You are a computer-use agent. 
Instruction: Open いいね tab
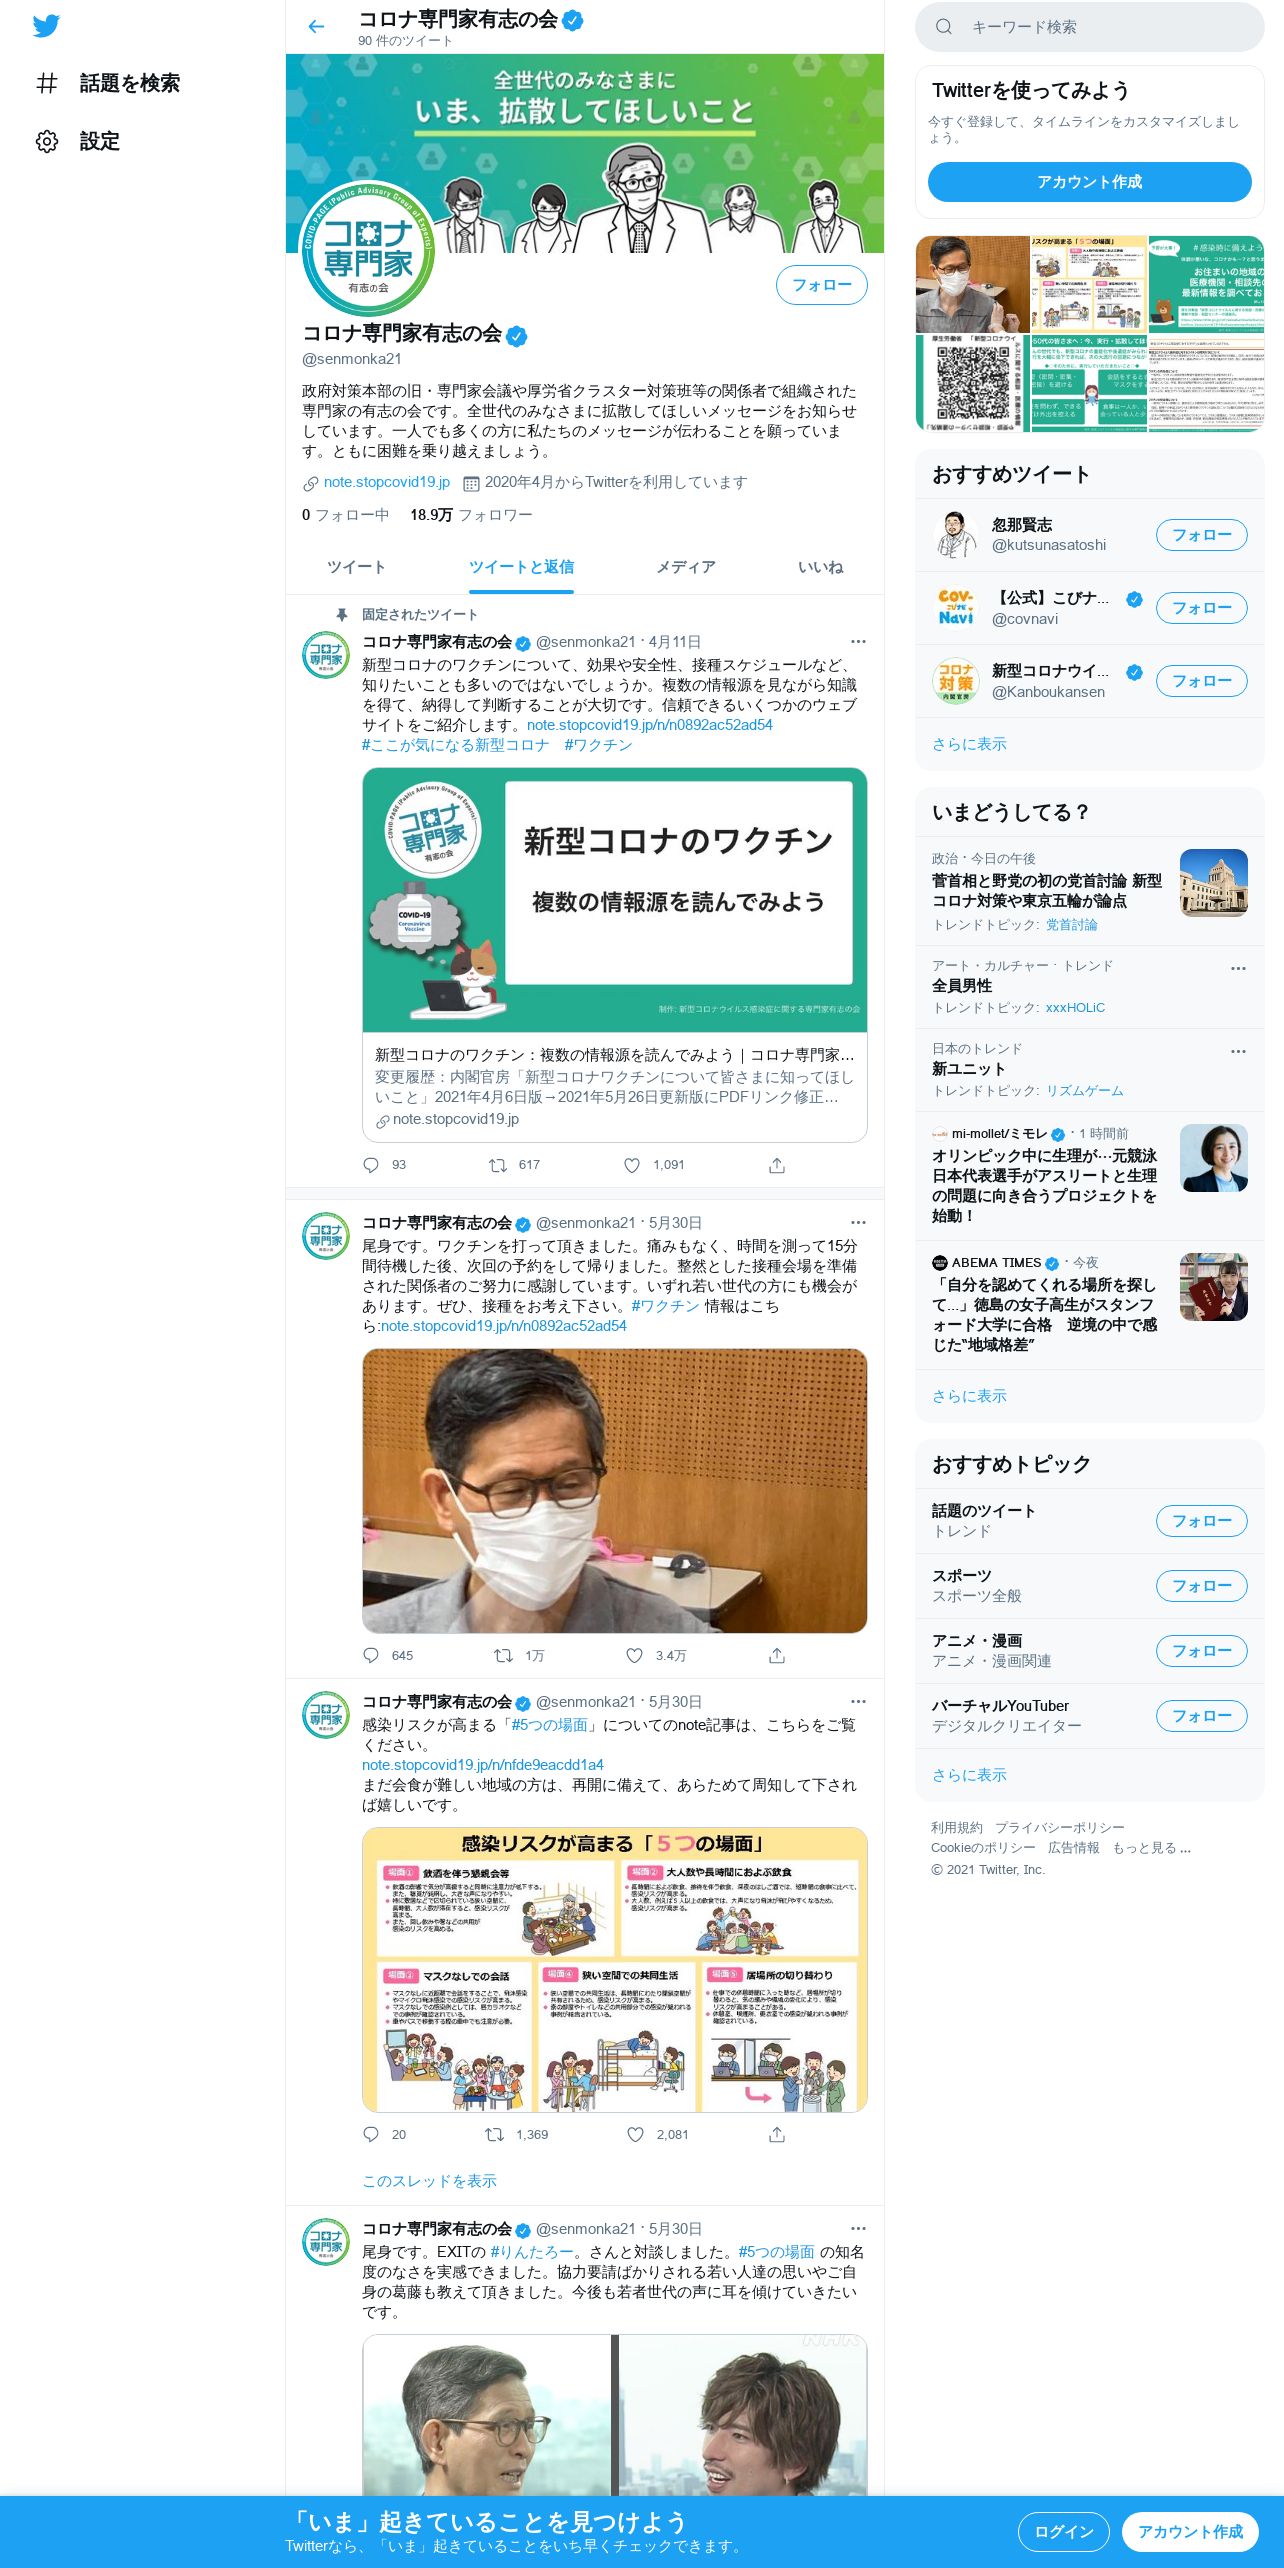click(820, 567)
